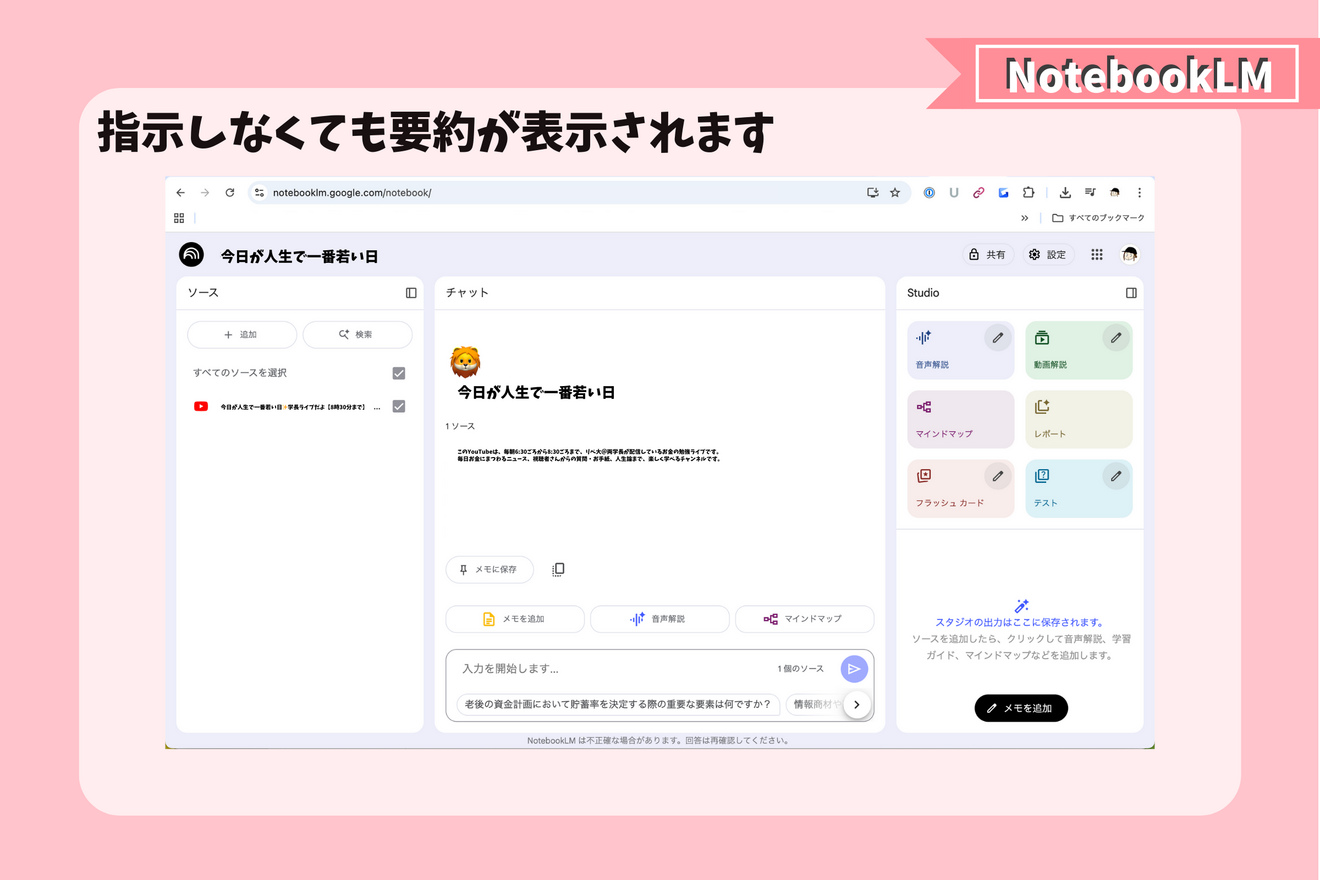Open the 共有 share button

click(988, 255)
